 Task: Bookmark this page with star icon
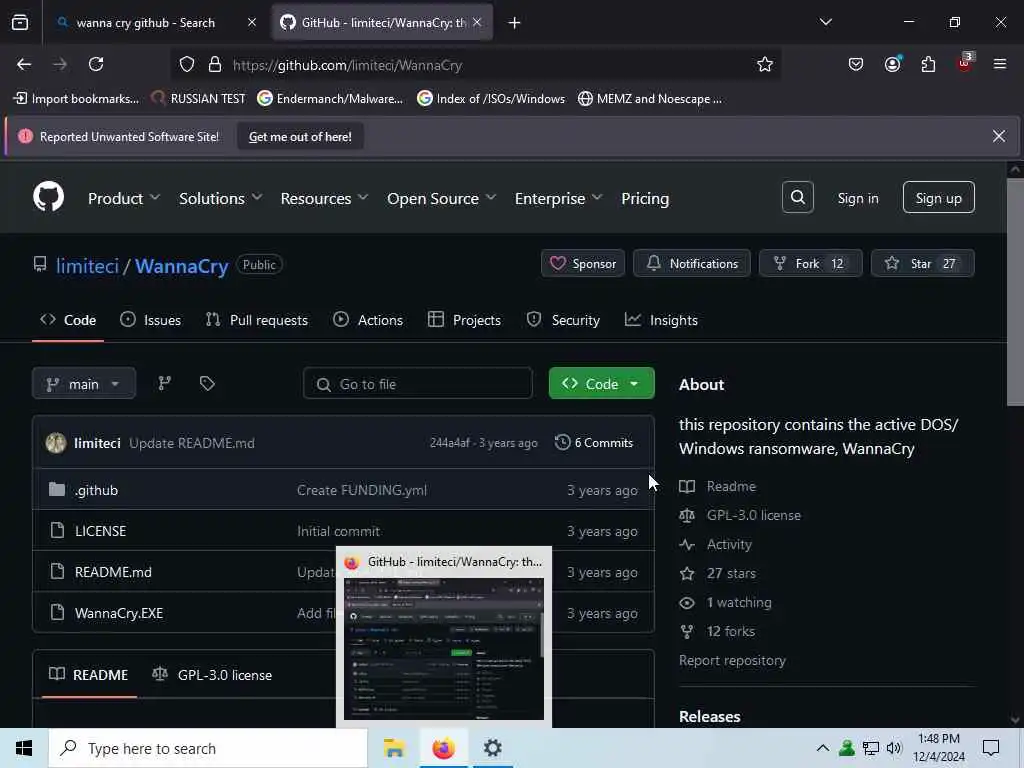click(x=765, y=64)
